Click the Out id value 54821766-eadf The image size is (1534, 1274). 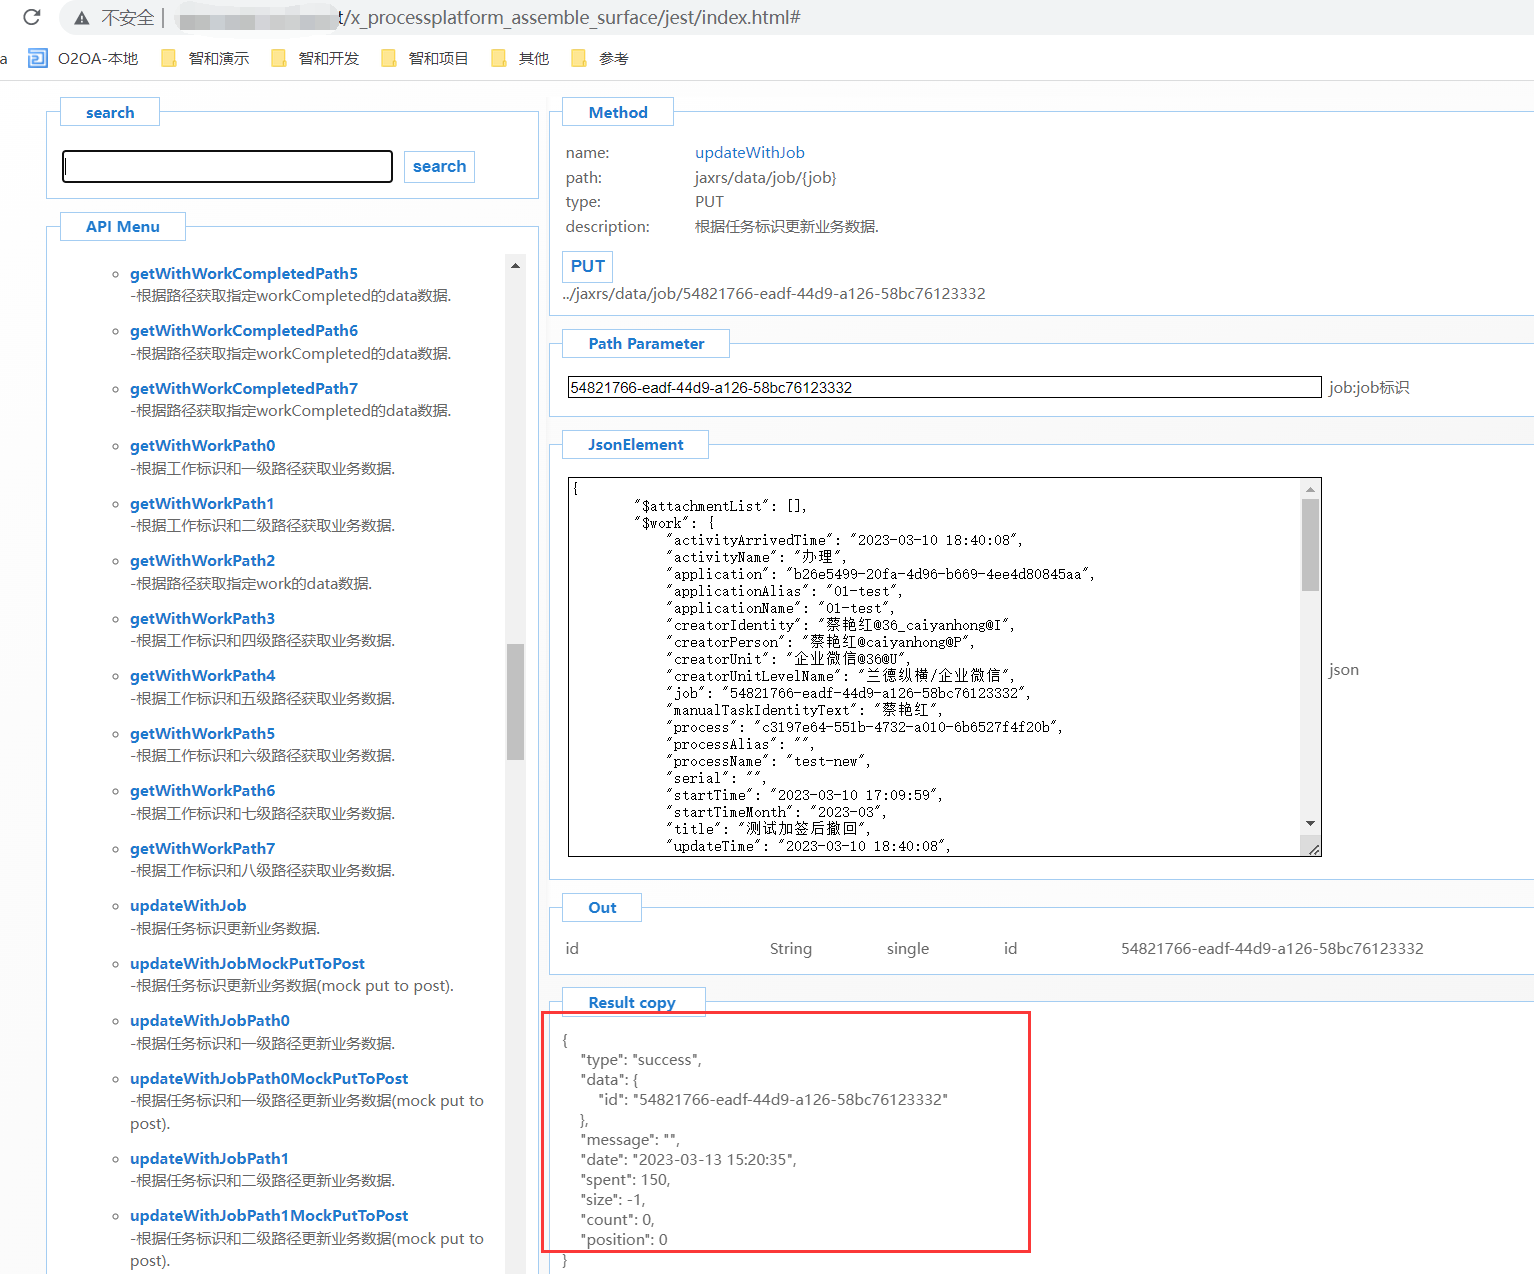(1272, 948)
